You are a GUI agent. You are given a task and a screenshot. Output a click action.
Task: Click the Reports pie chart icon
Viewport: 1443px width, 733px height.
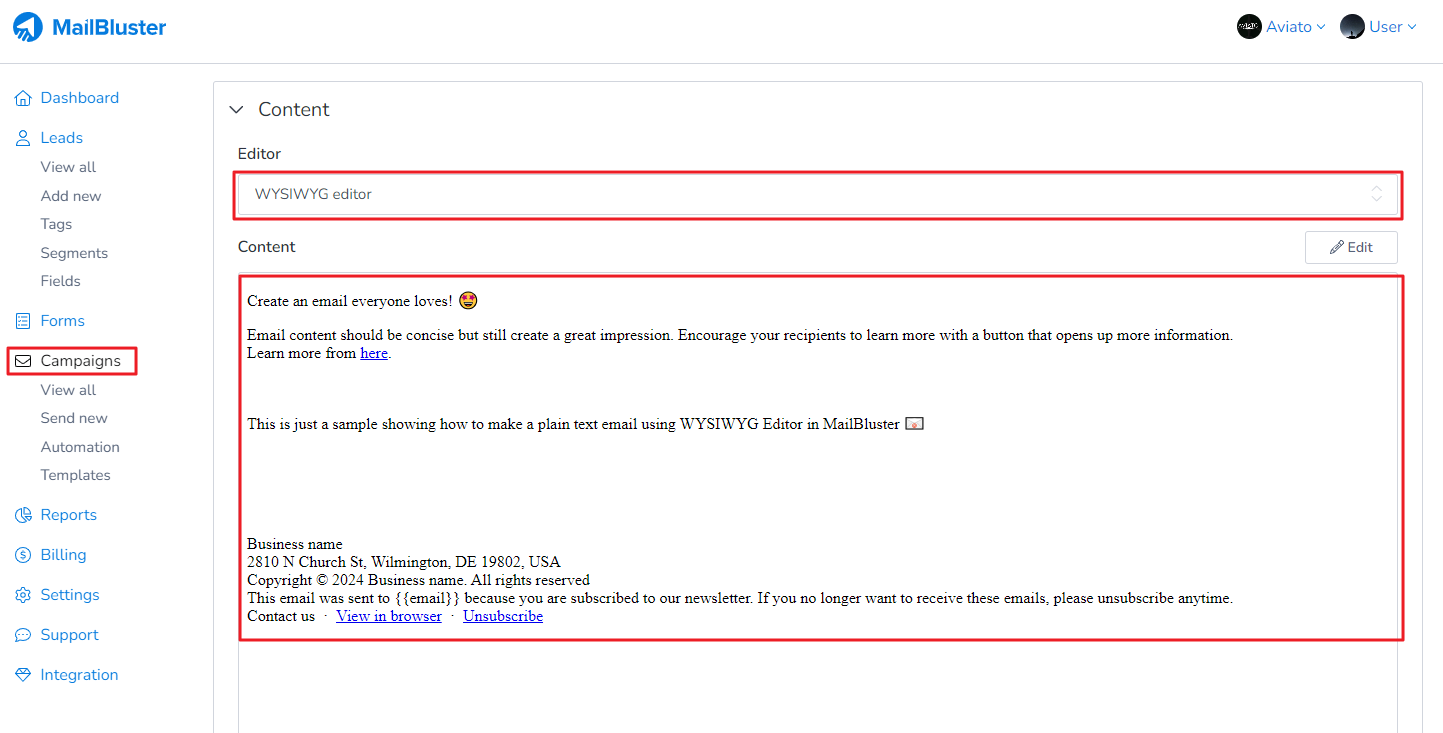point(23,515)
